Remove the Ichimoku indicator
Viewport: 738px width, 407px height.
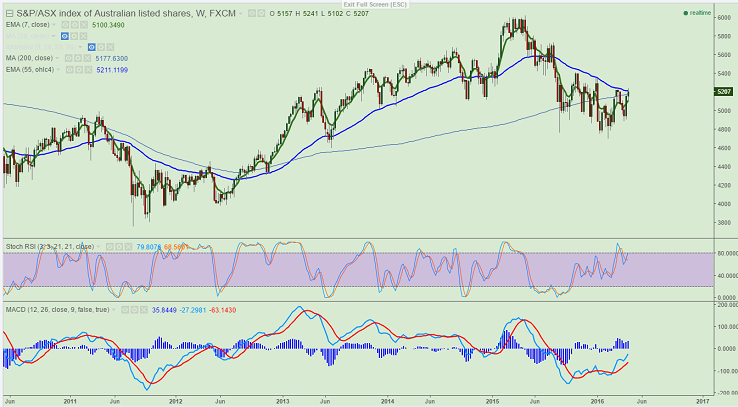[110, 47]
